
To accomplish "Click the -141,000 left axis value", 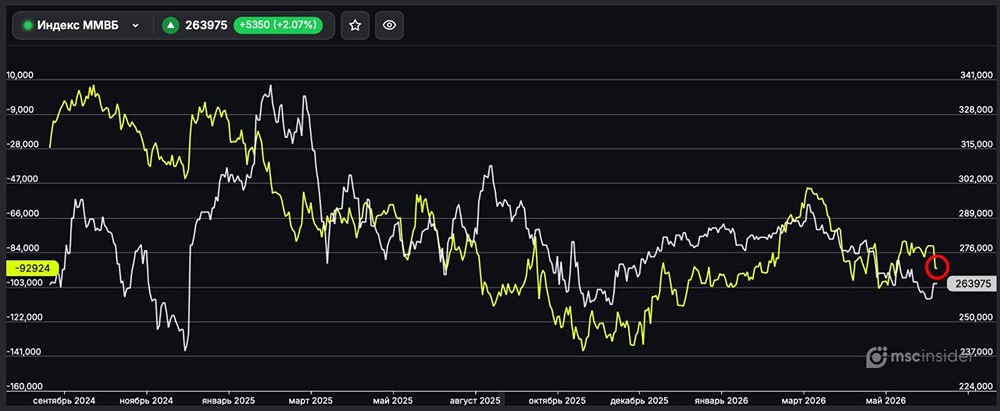I will tap(24, 351).
